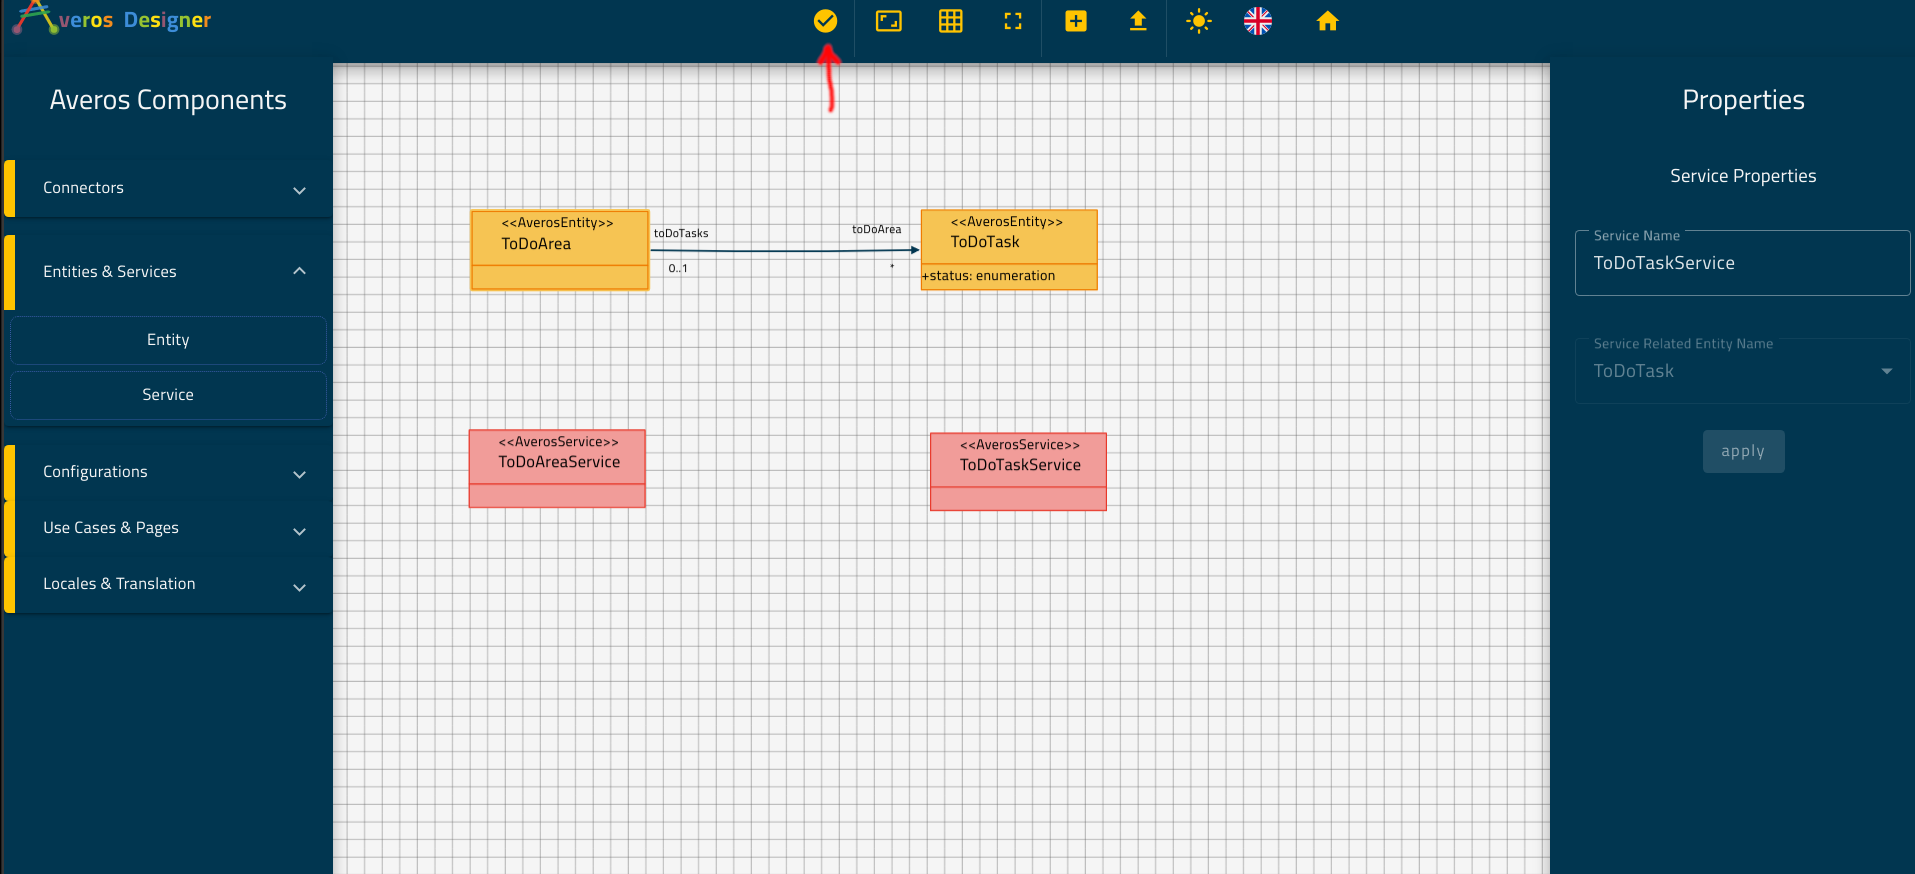Click the toDoTasks relation label
The height and width of the screenshot is (874, 1915).
click(x=681, y=233)
